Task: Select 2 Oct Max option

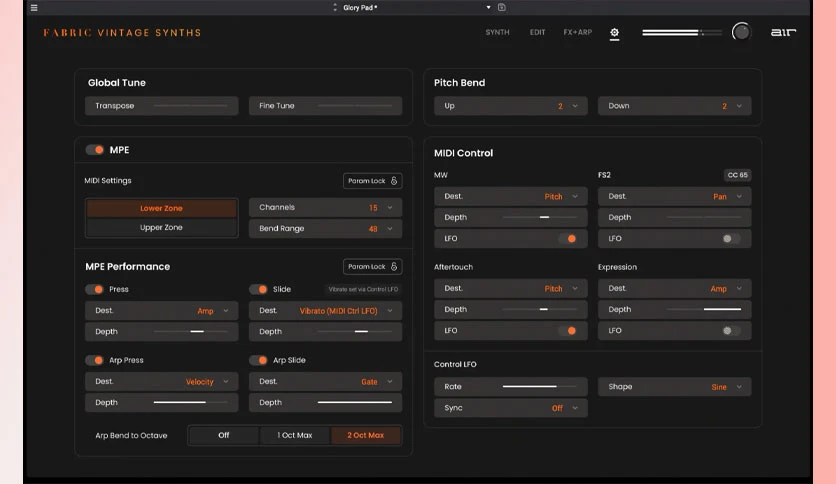Action: [x=366, y=435]
